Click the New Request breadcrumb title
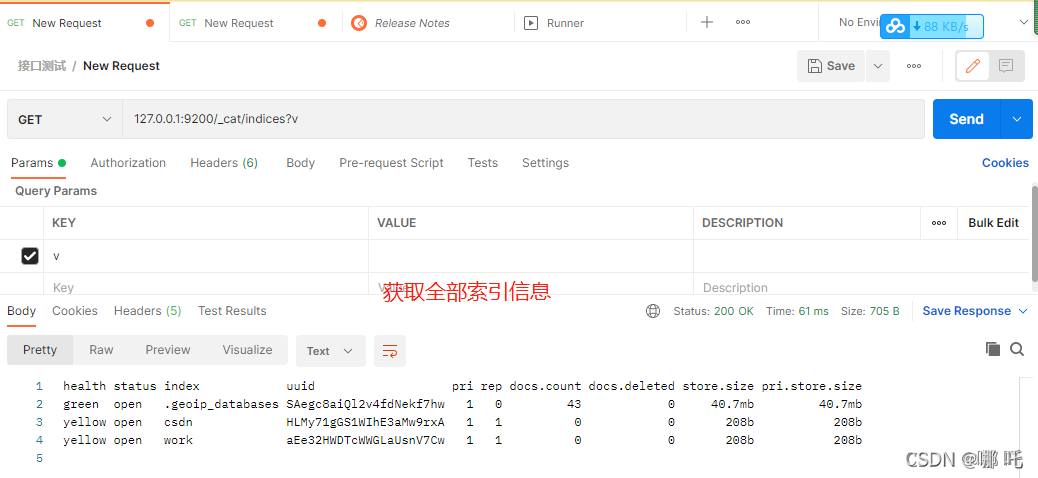The image size is (1038, 478). (121, 66)
